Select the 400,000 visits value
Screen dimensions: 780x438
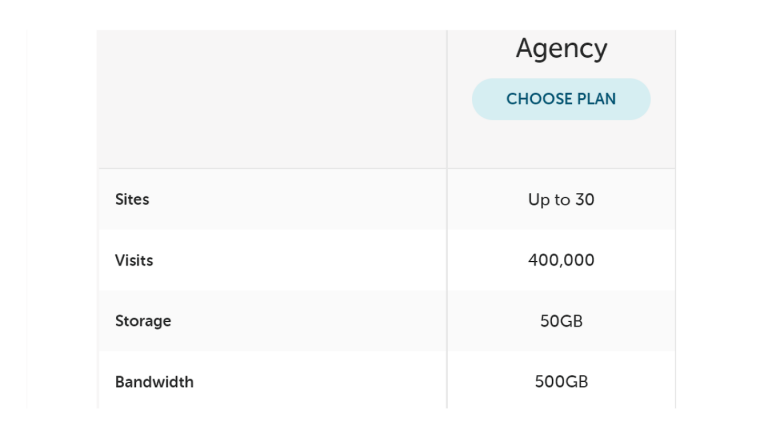561,260
